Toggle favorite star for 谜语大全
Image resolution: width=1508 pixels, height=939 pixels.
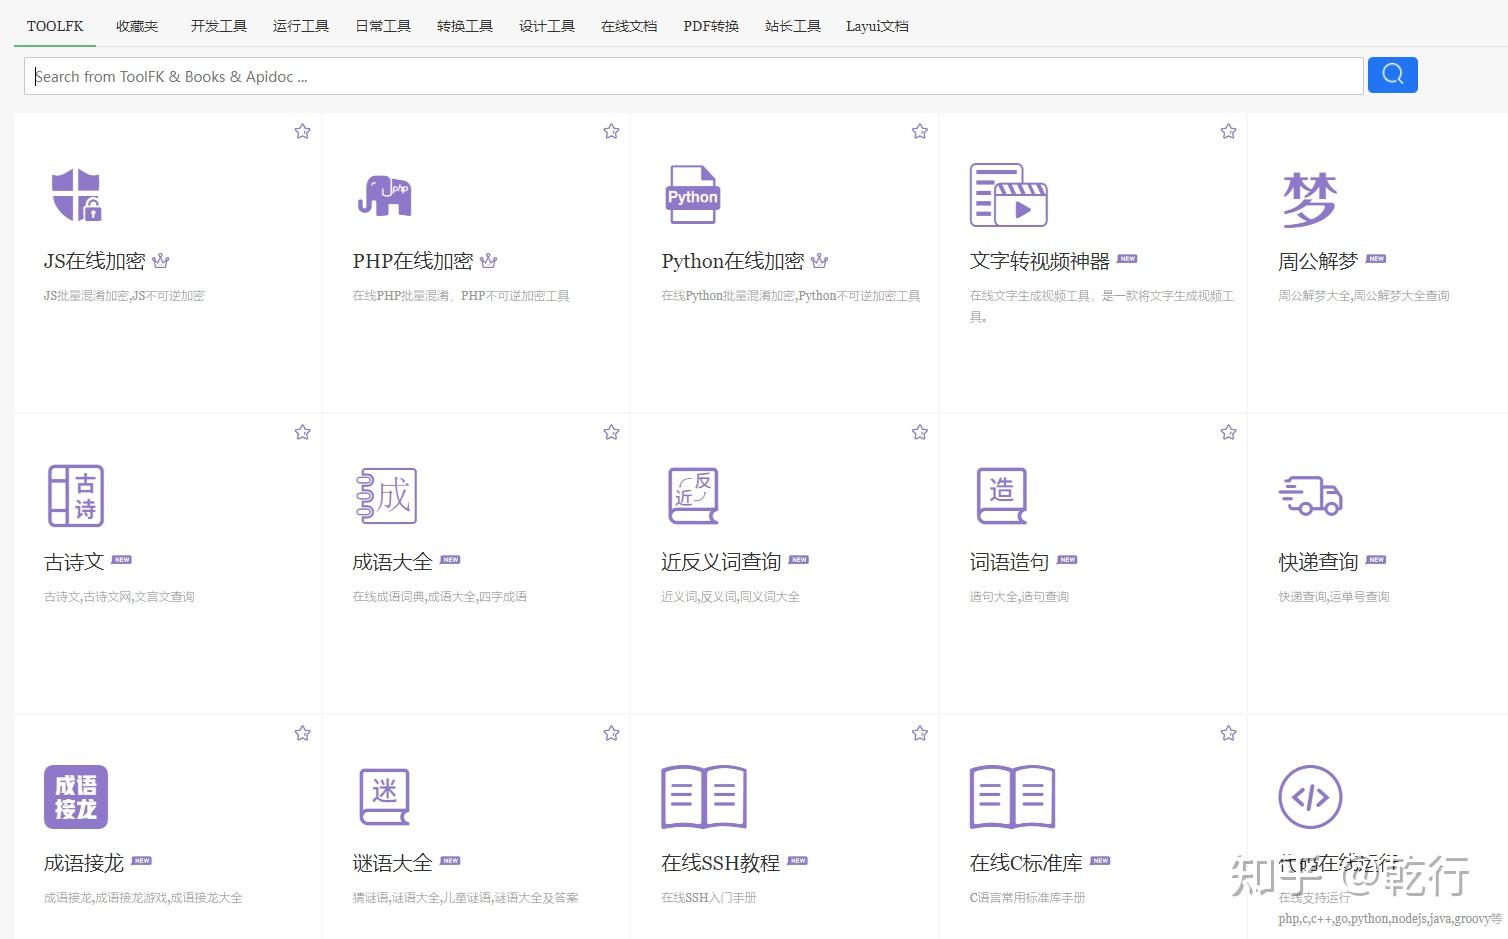(612, 733)
